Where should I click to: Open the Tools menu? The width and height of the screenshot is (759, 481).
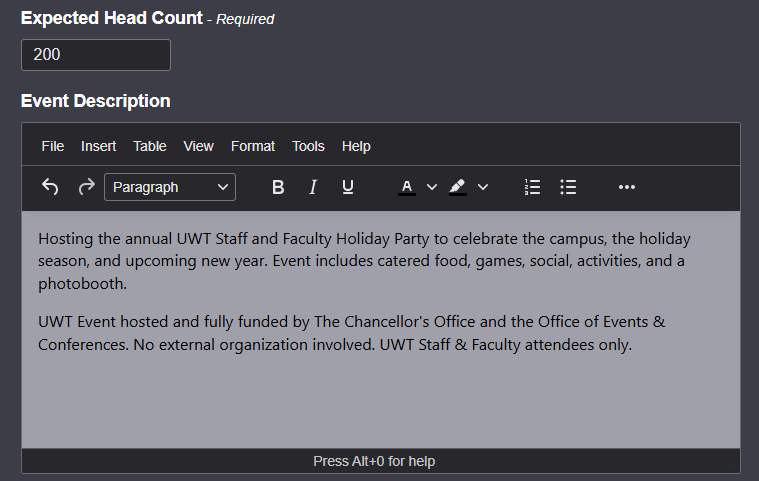coord(308,146)
